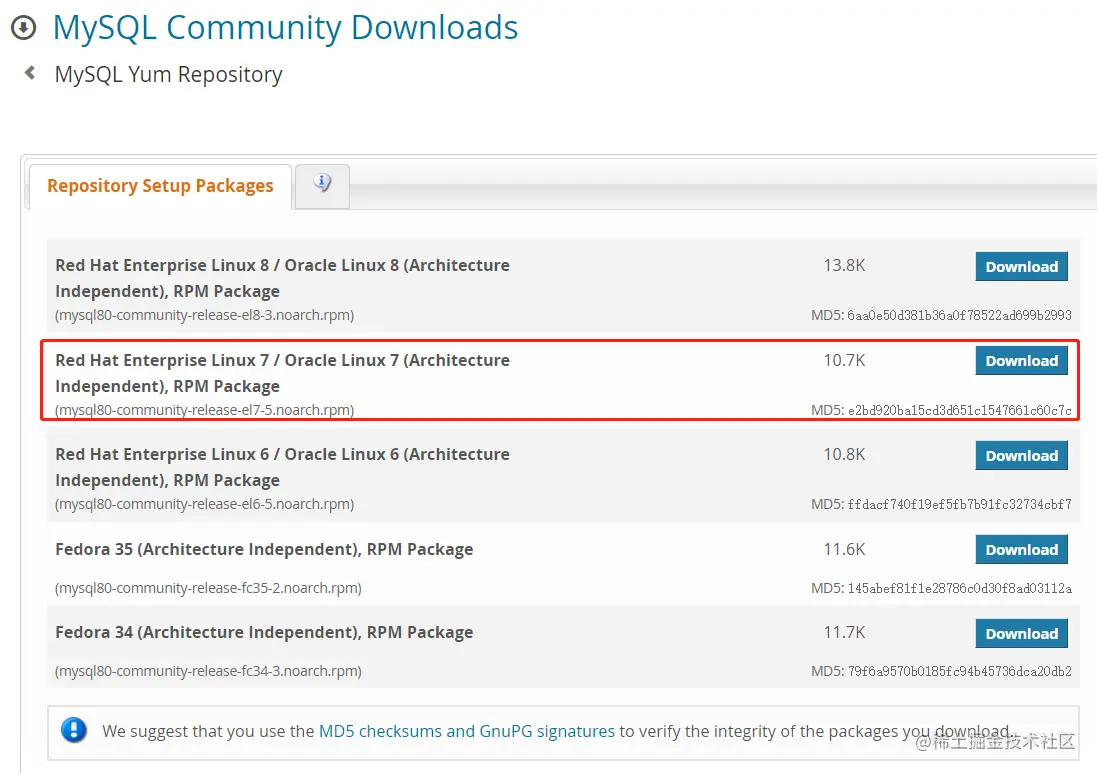Download the Red Hat Enterprise Linux 7 package

[1021, 361]
